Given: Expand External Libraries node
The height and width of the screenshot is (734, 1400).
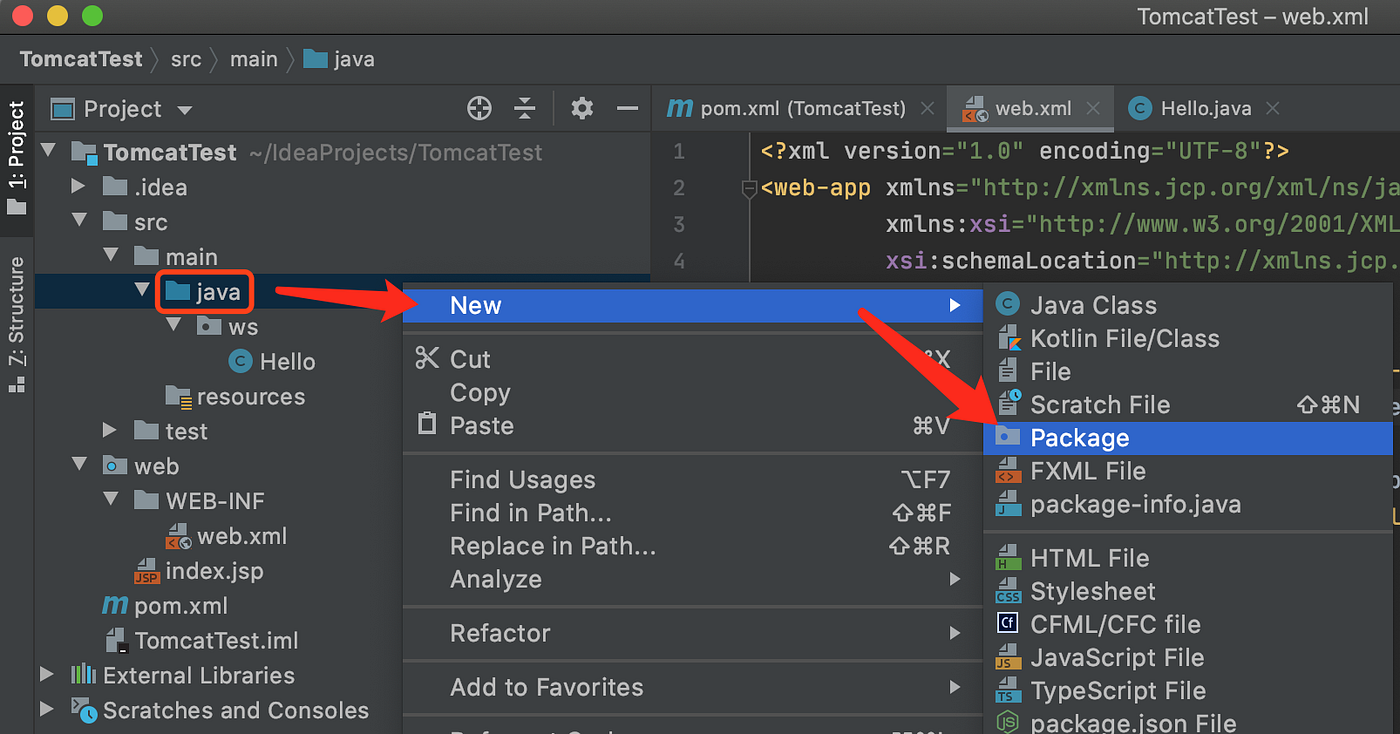Looking at the screenshot, I should coord(47,676).
